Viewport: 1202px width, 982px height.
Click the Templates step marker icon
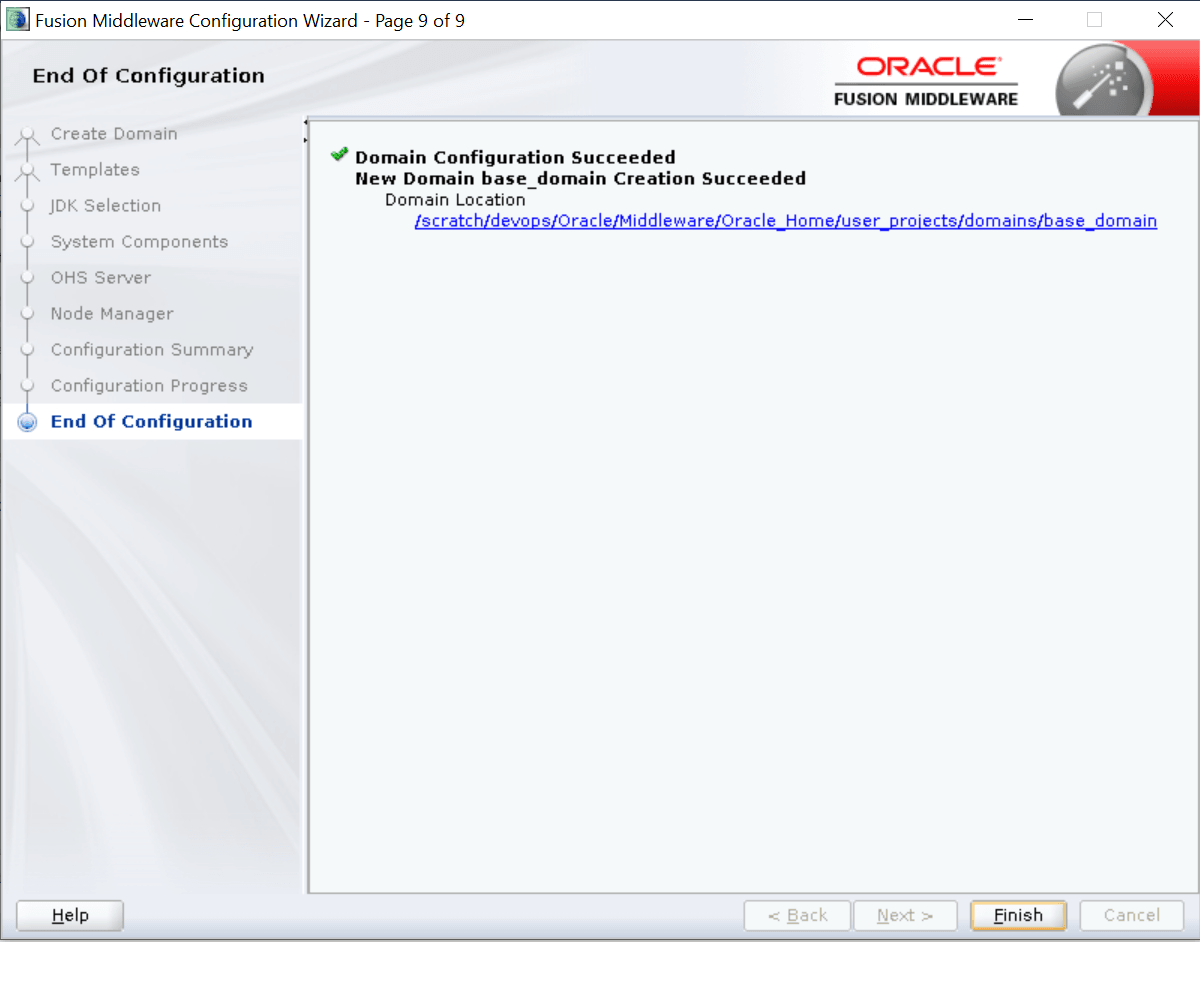(28, 172)
